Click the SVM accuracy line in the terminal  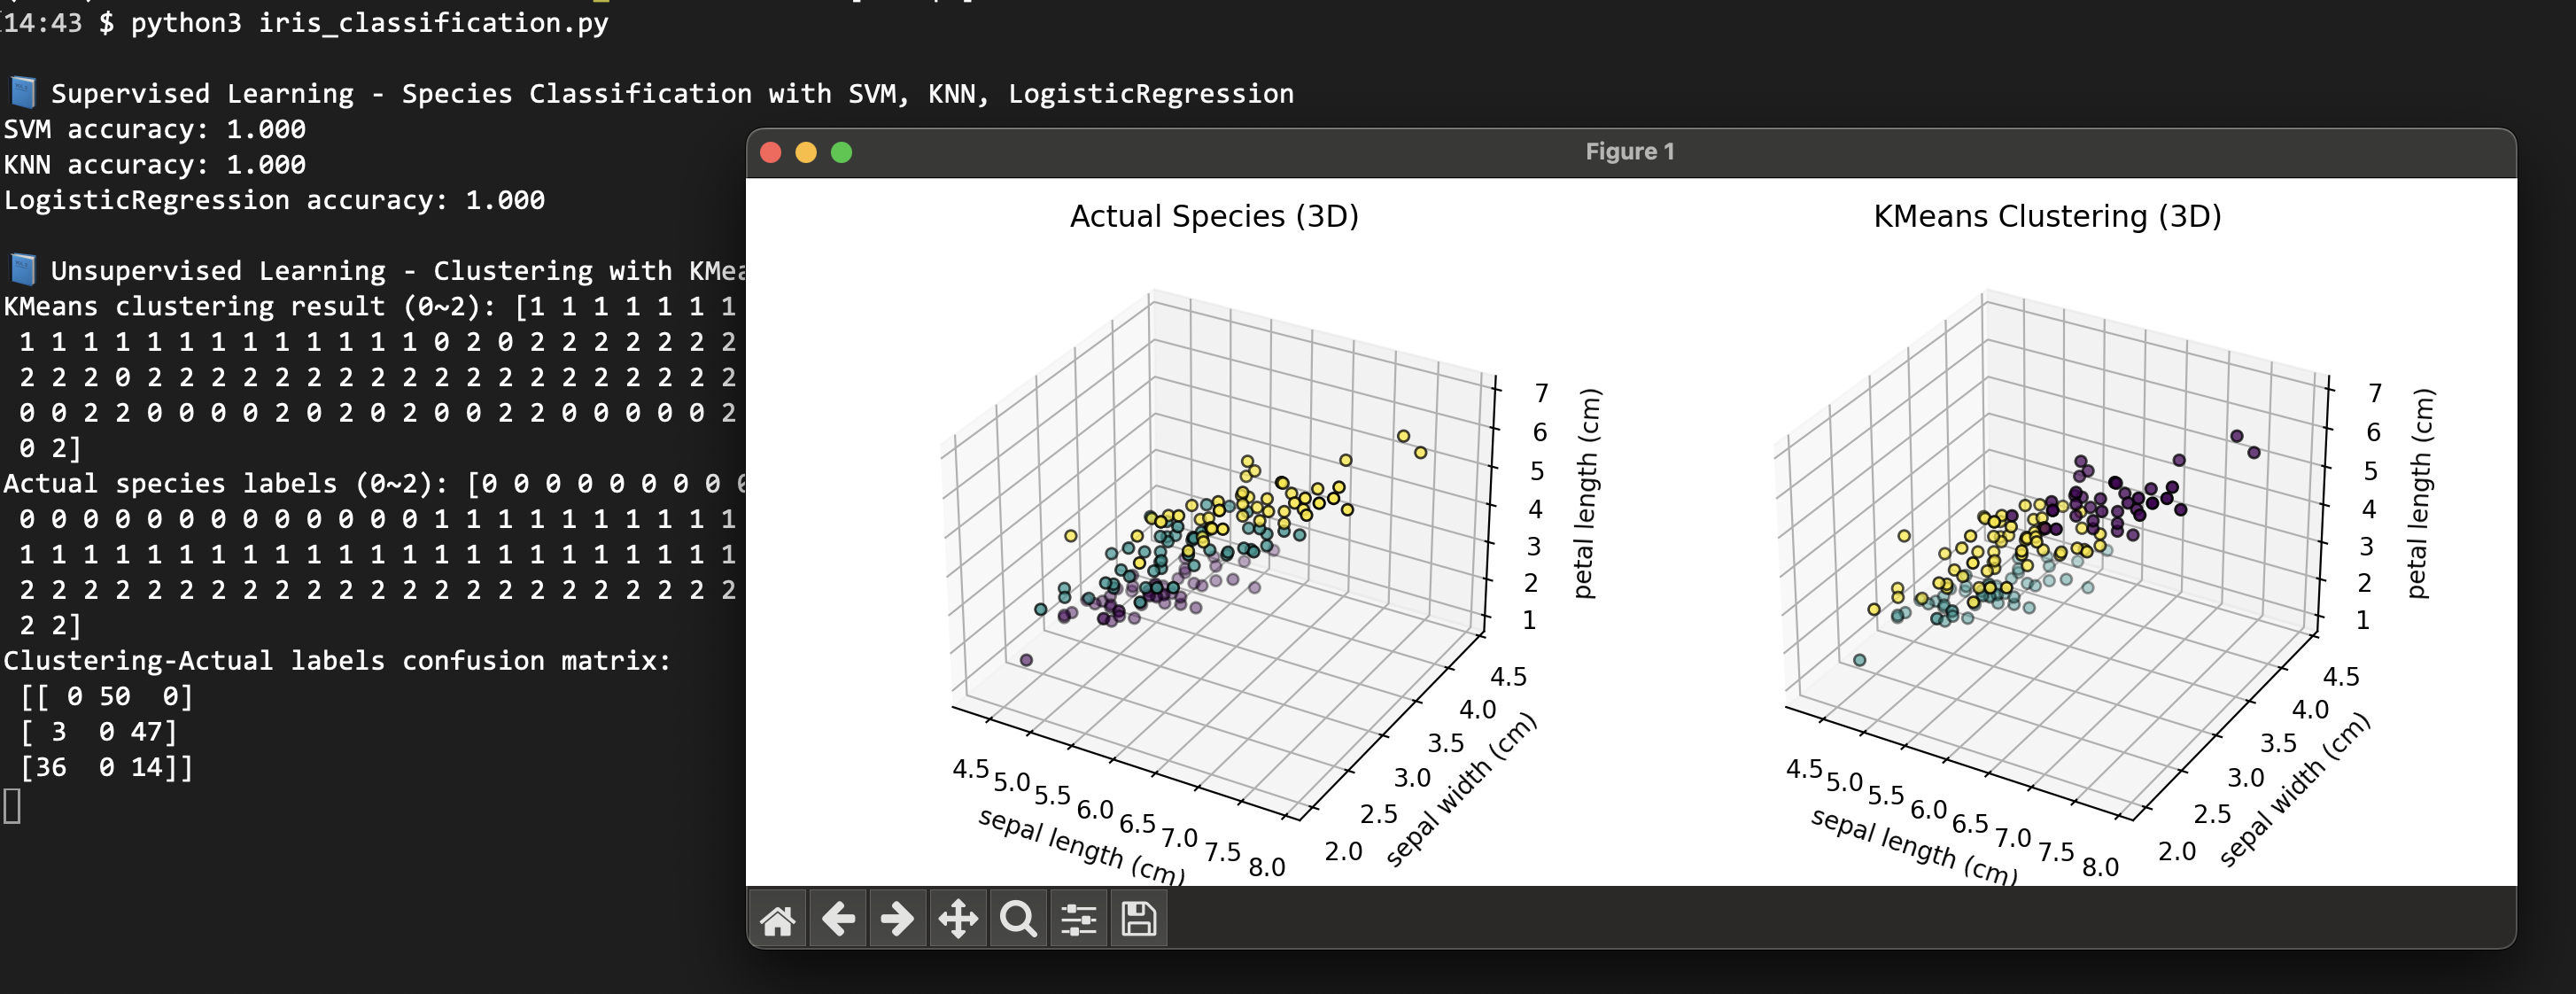(155, 129)
